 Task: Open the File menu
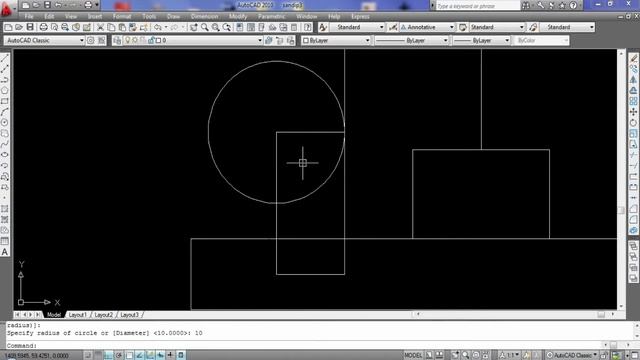click(x=29, y=16)
